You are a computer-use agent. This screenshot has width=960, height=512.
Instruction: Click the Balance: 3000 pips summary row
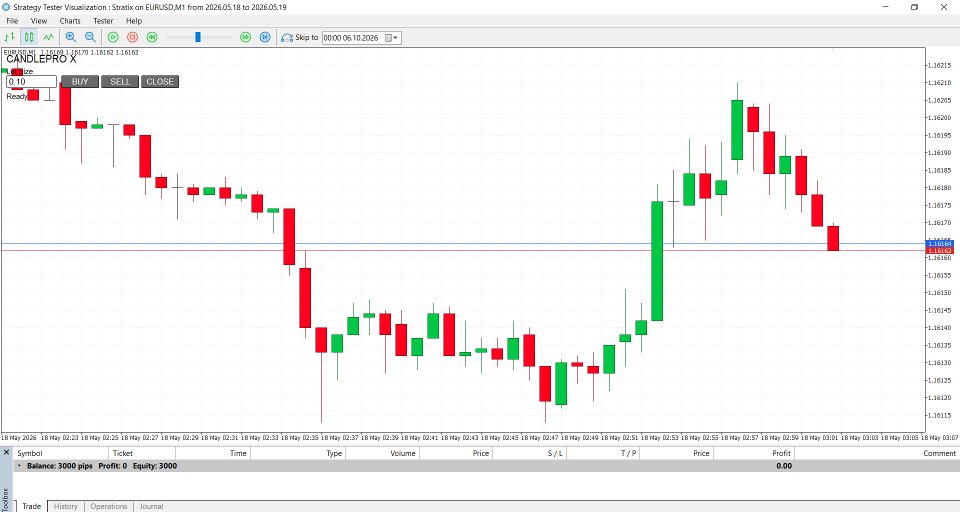(x=486, y=465)
